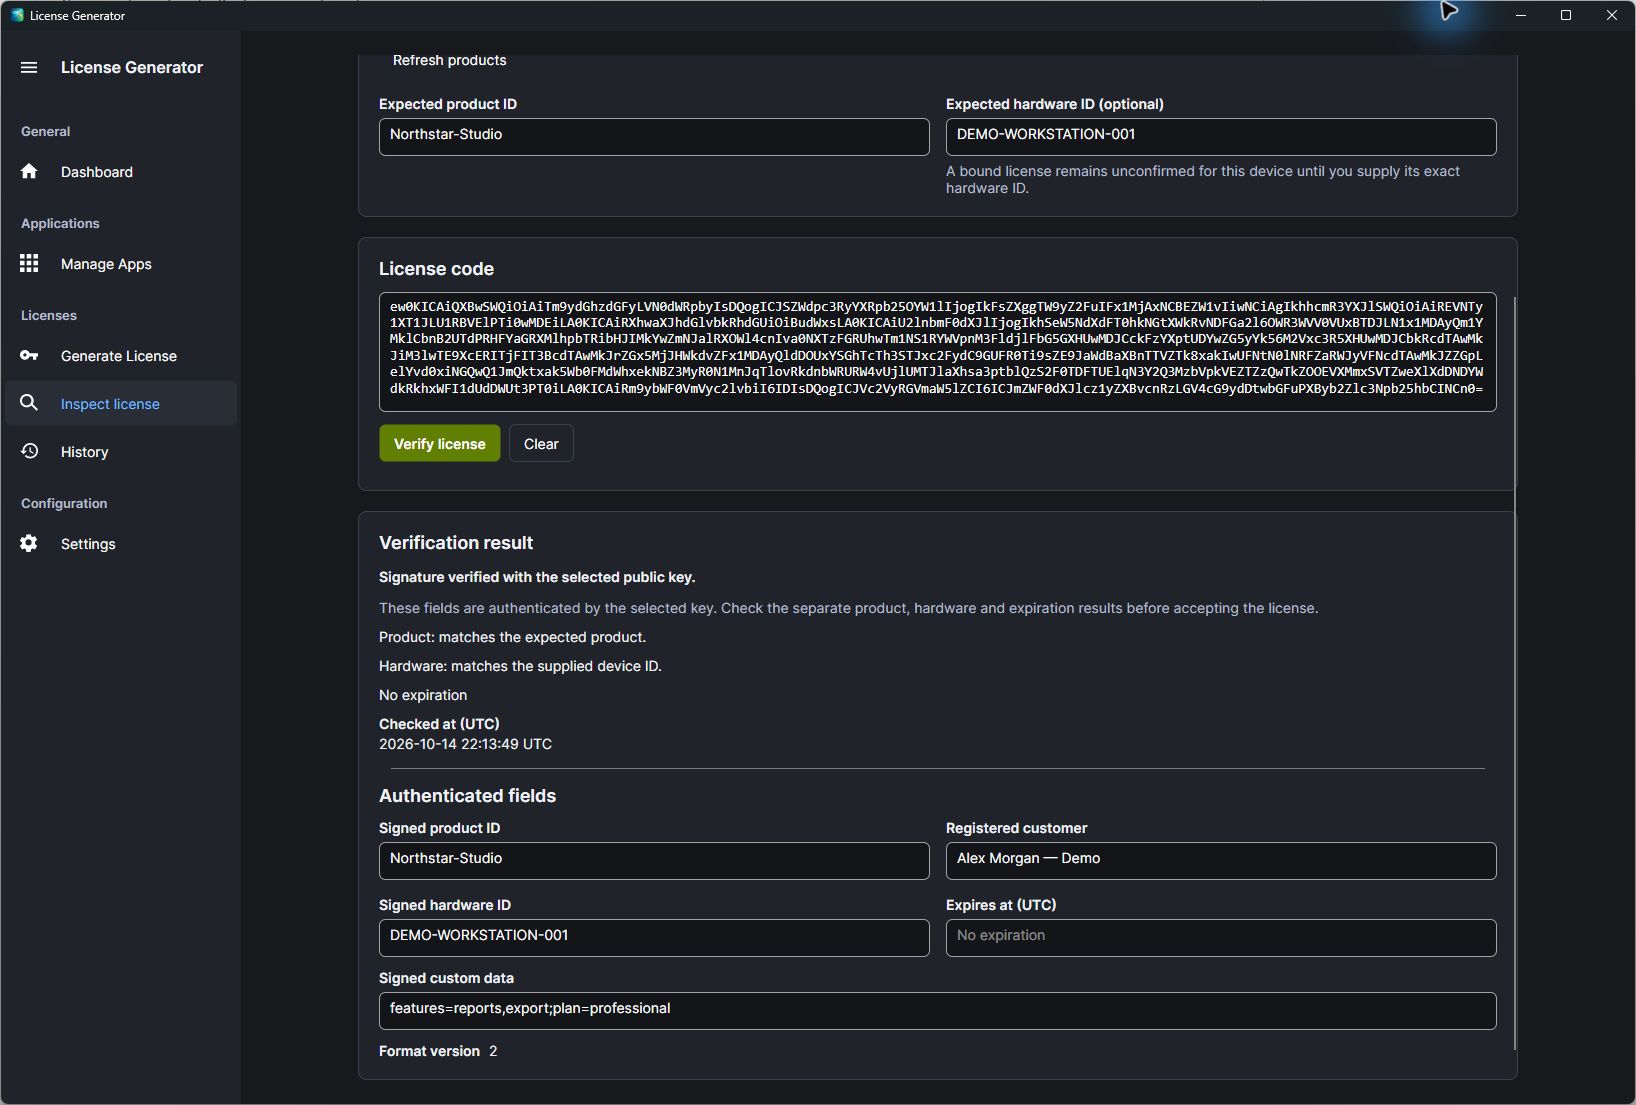The image size is (1636, 1105).
Task: Click the Settings gear icon
Action: point(29,543)
